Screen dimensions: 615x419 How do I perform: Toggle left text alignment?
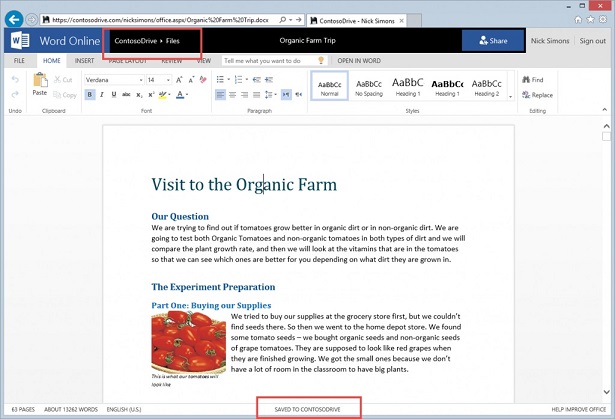pos(220,95)
